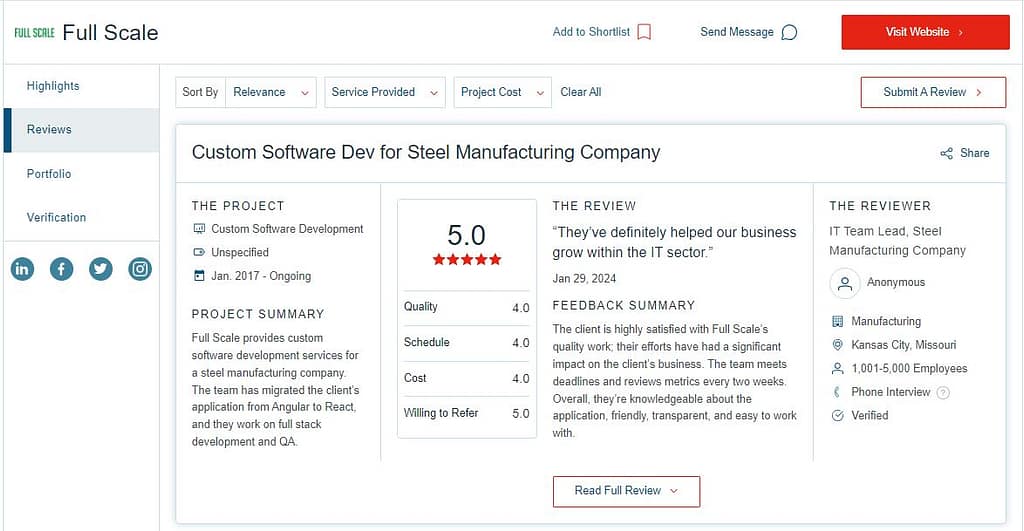Open the Twitter social icon

(101, 269)
